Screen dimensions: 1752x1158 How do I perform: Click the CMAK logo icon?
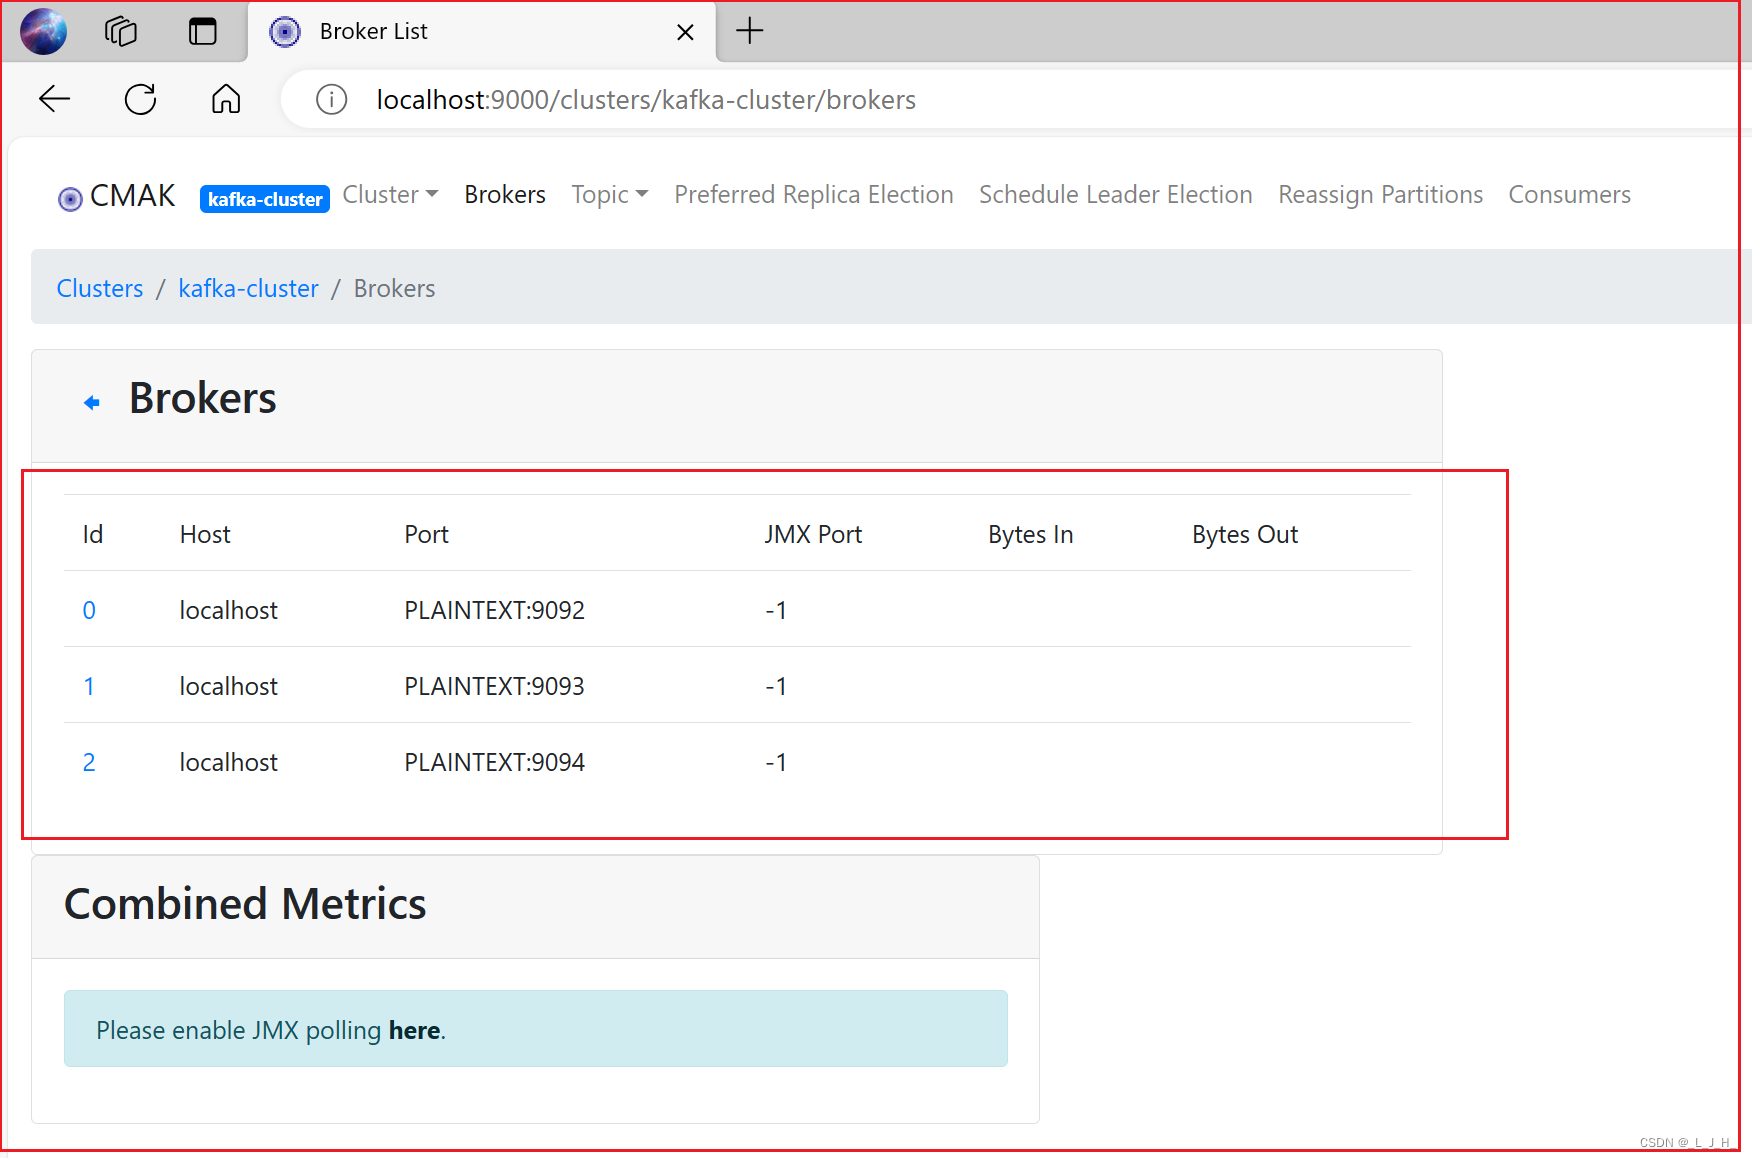69,197
